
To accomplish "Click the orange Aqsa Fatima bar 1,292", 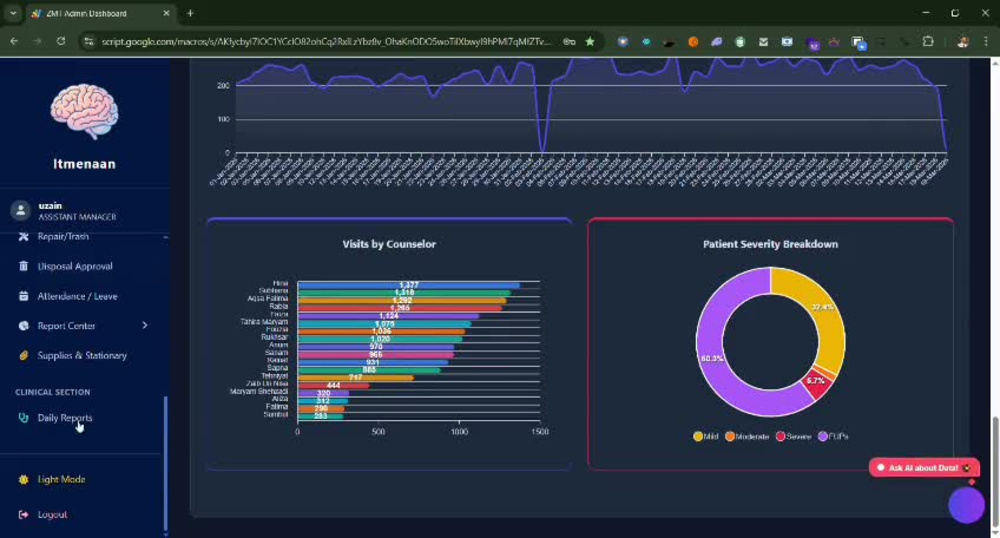I will [x=402, y=300].
